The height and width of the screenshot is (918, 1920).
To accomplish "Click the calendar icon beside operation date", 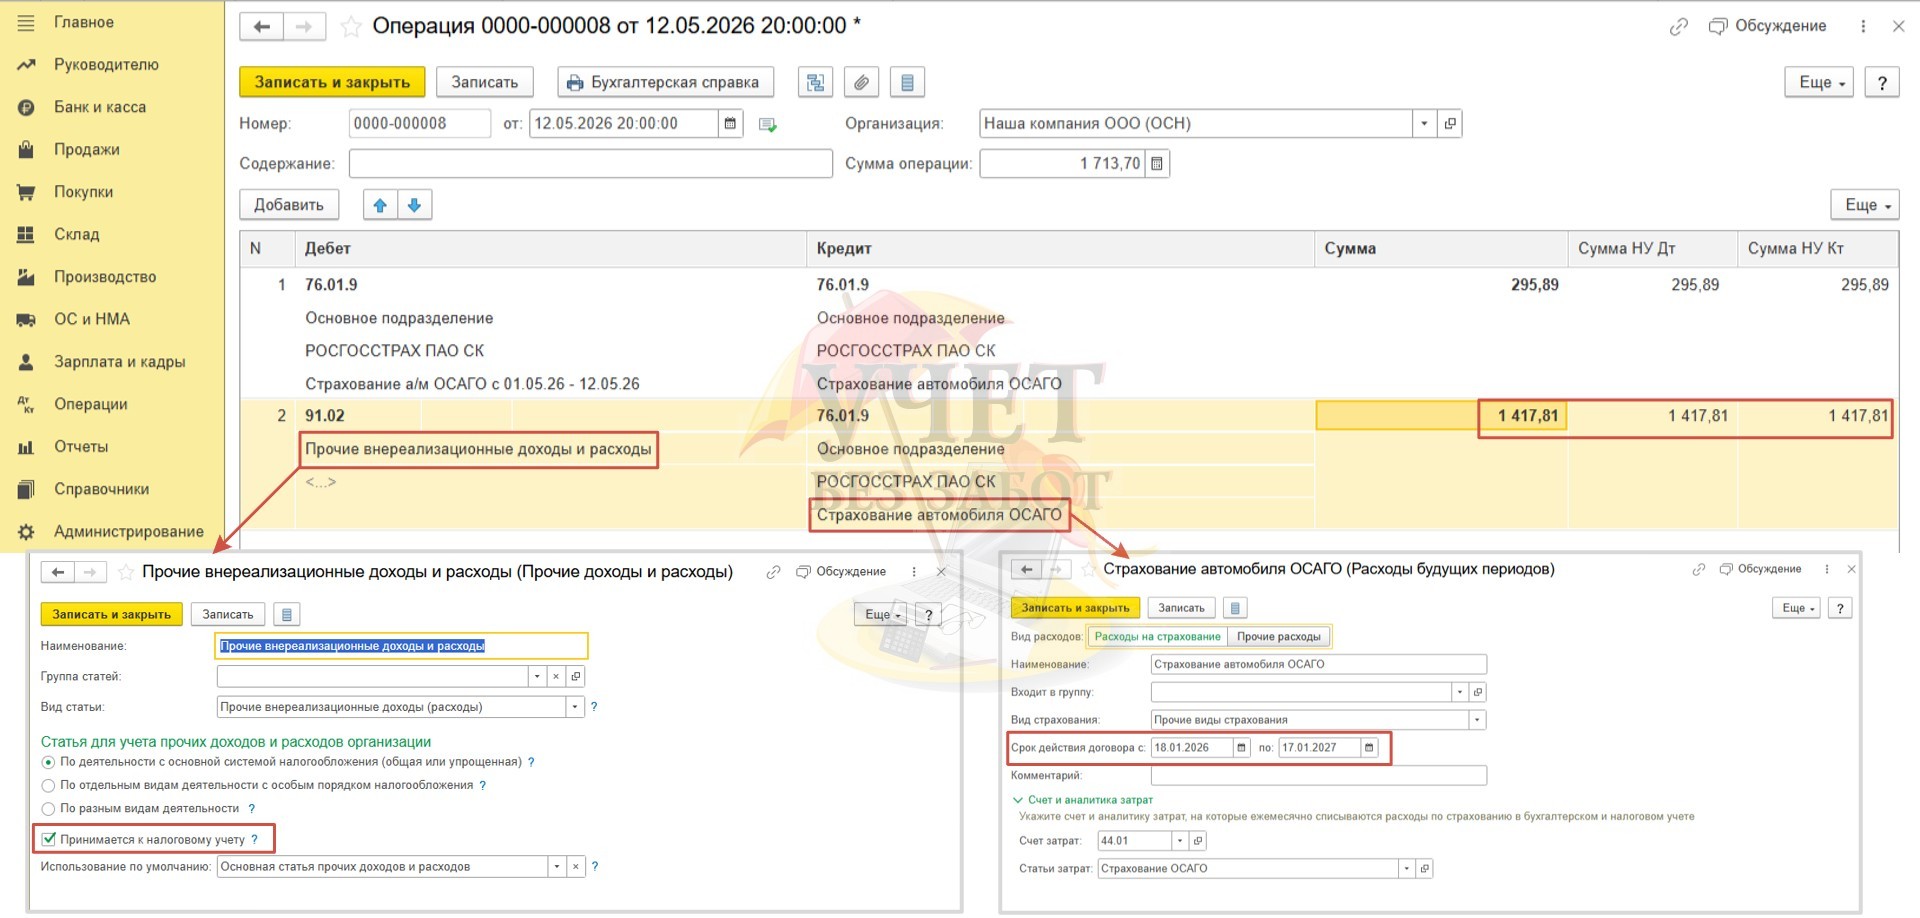I will point(730,123).
